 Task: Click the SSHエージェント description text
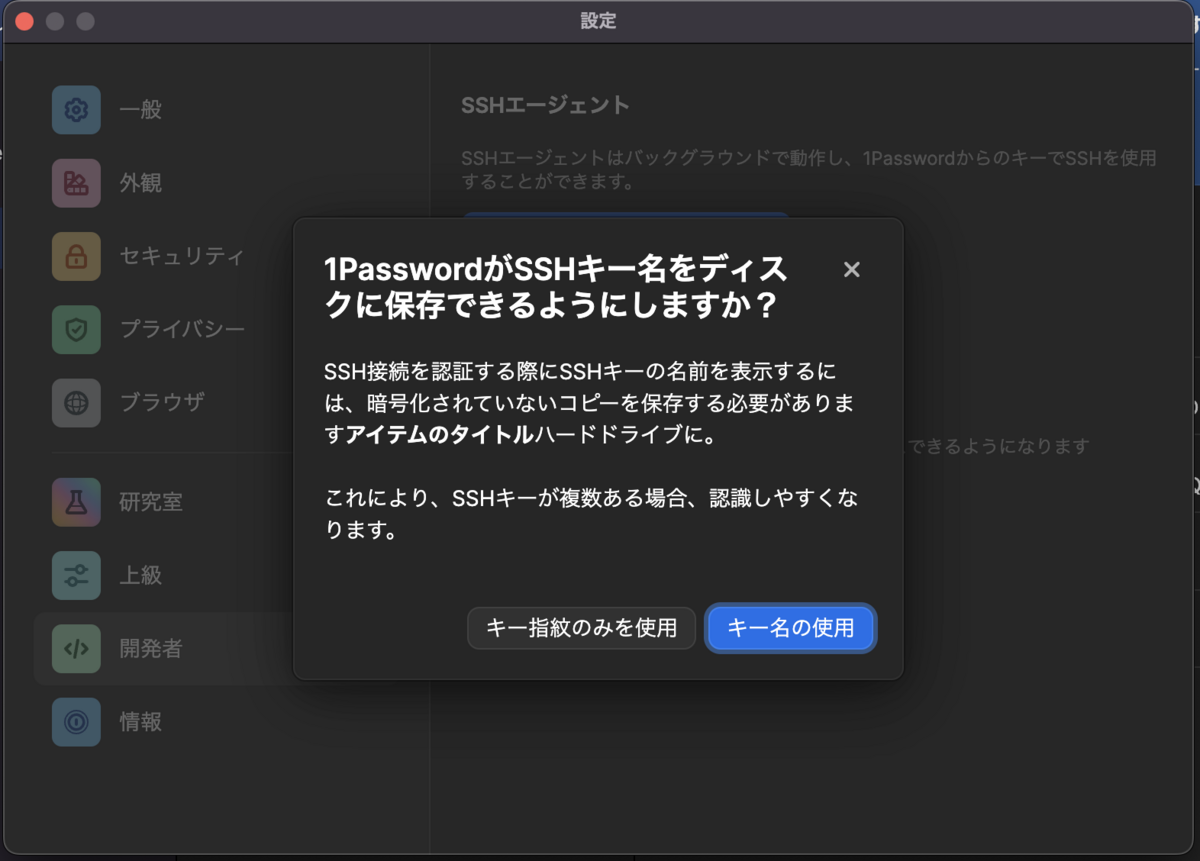(x=809, y=170)
